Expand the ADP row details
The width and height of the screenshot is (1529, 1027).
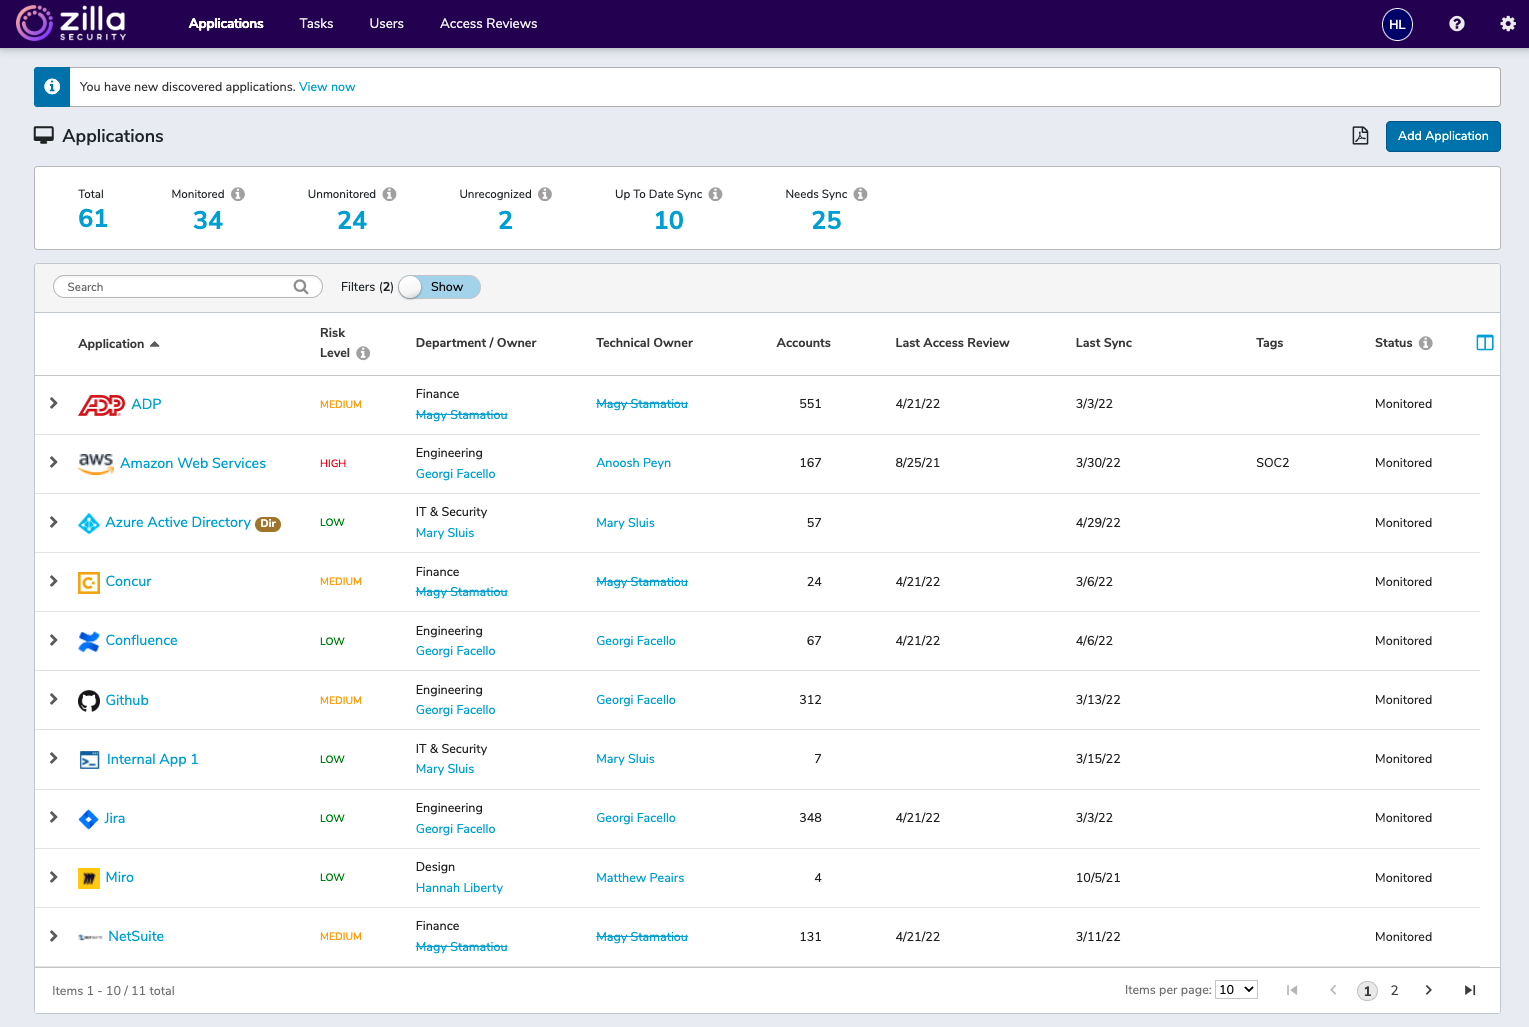(53, 404)
